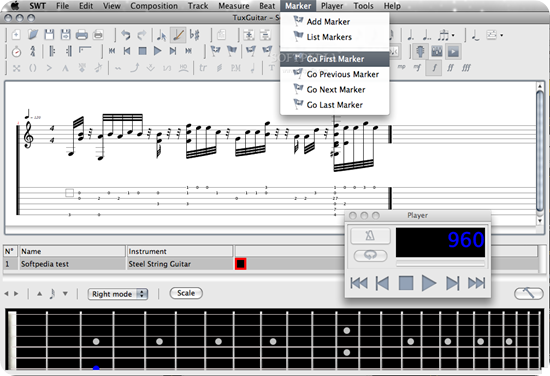
Task: Click the Scale button
Action: 186,293
